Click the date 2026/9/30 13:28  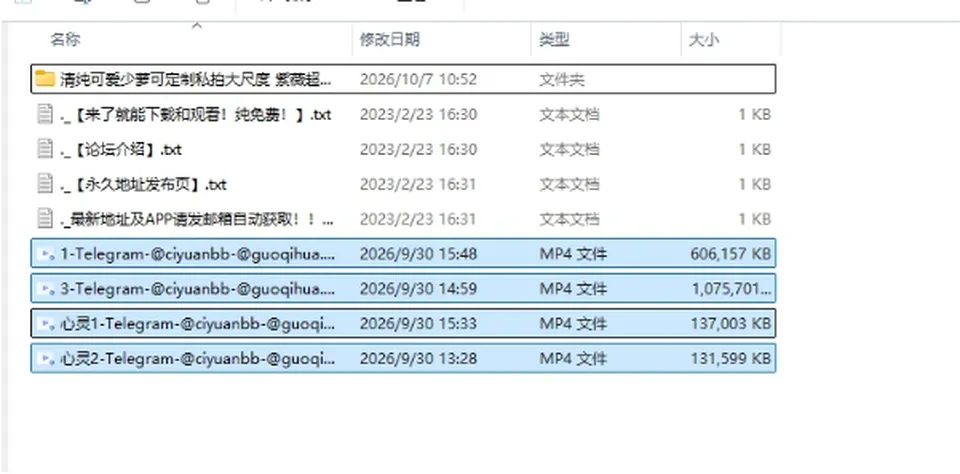pyautogui.click(x=418, y=358)
